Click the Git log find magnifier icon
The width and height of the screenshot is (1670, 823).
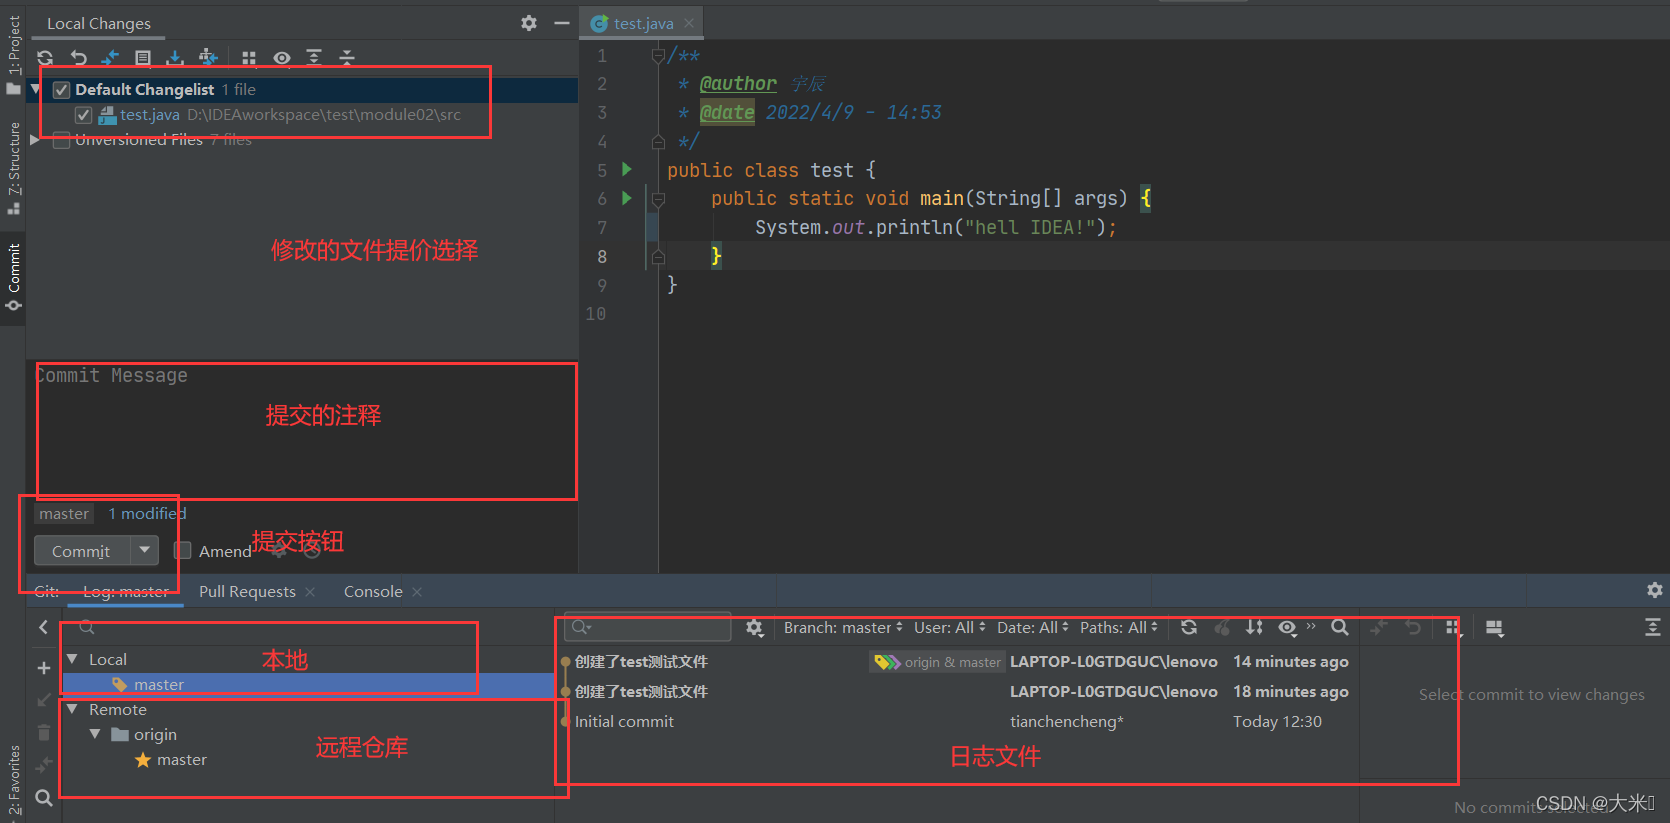click(x=1340, y=628)
